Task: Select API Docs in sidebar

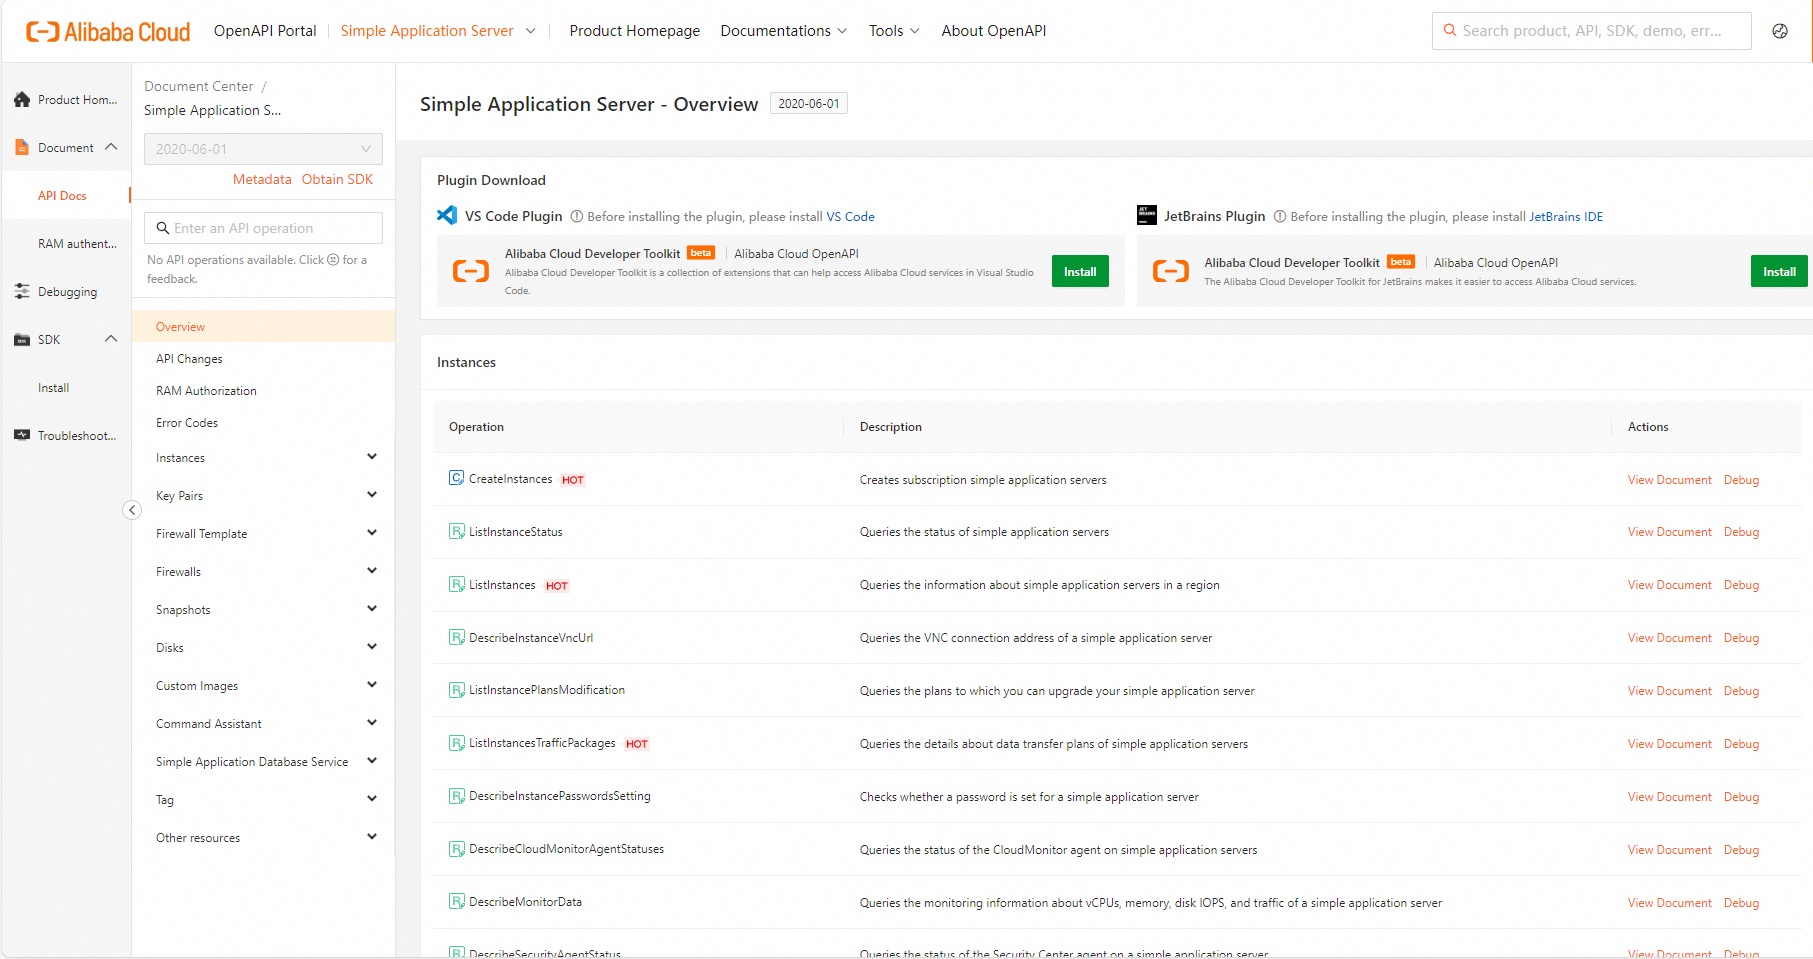Action: 62,196
